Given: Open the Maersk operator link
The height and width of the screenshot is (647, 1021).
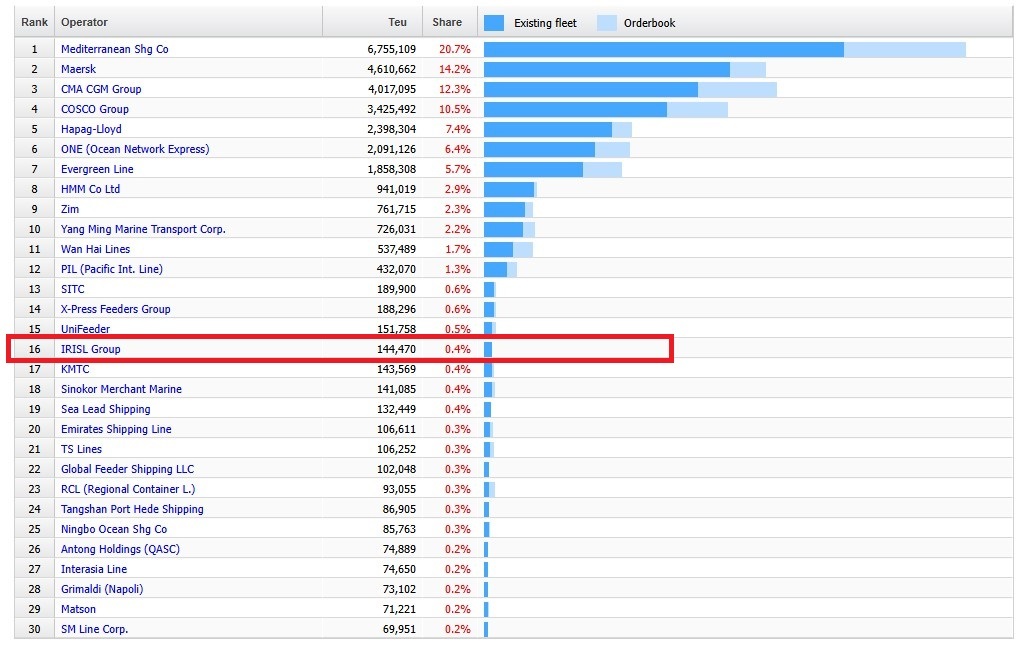Looking at the screenshot, I should 79,69.
